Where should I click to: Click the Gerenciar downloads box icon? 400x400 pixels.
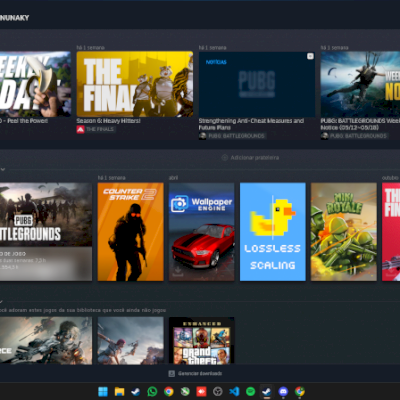click(172, 374)
